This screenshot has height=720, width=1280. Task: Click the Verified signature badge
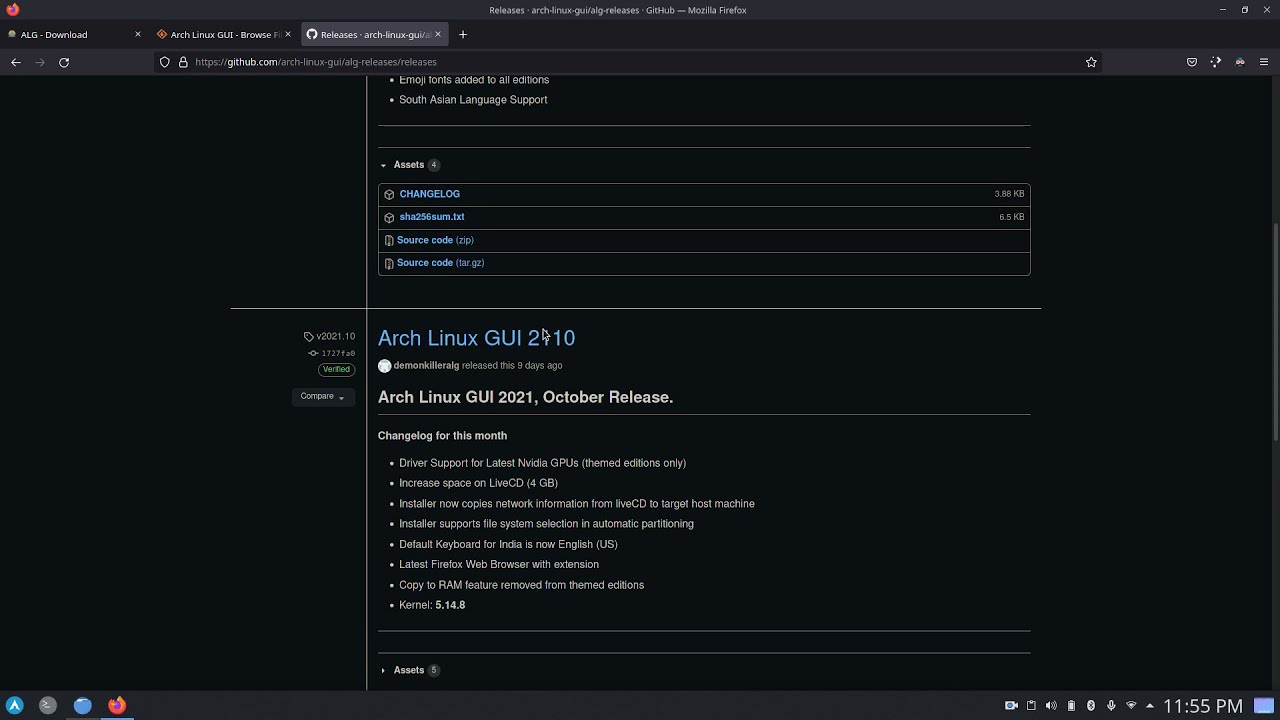tap(336, 370)
